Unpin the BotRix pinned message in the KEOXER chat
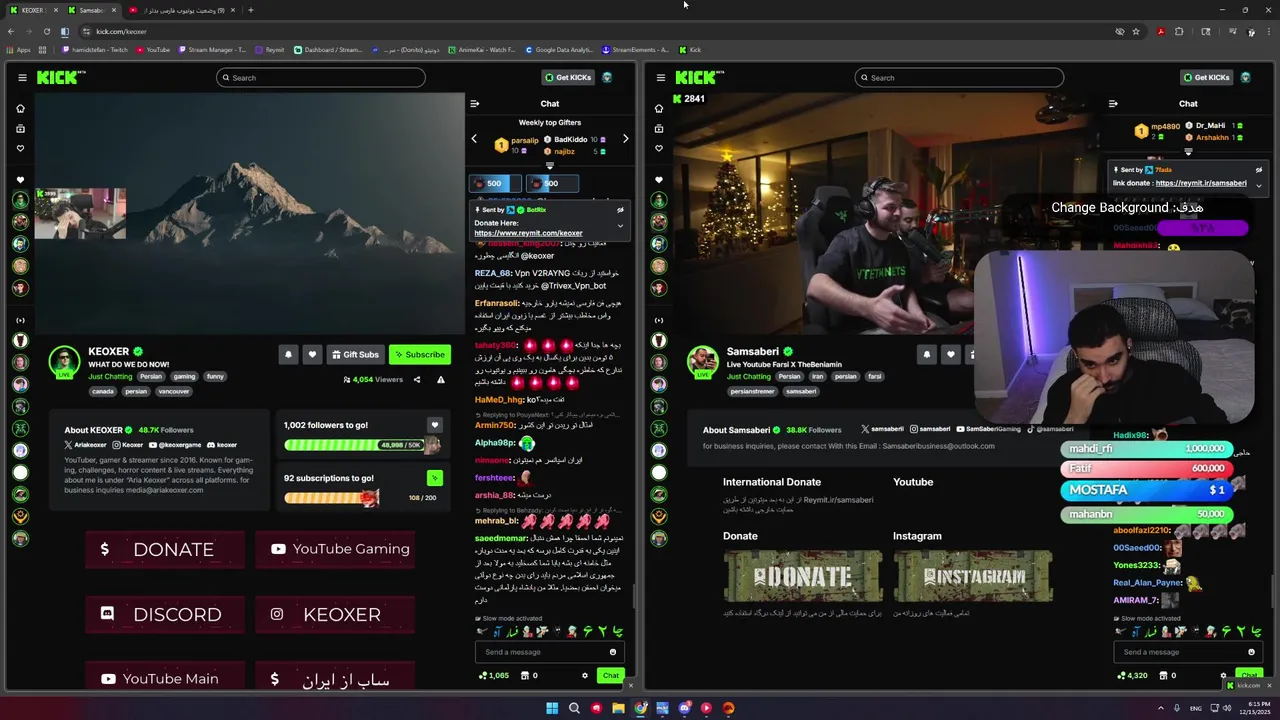This screenshot has width=1280, height=720. click(620, 210)
